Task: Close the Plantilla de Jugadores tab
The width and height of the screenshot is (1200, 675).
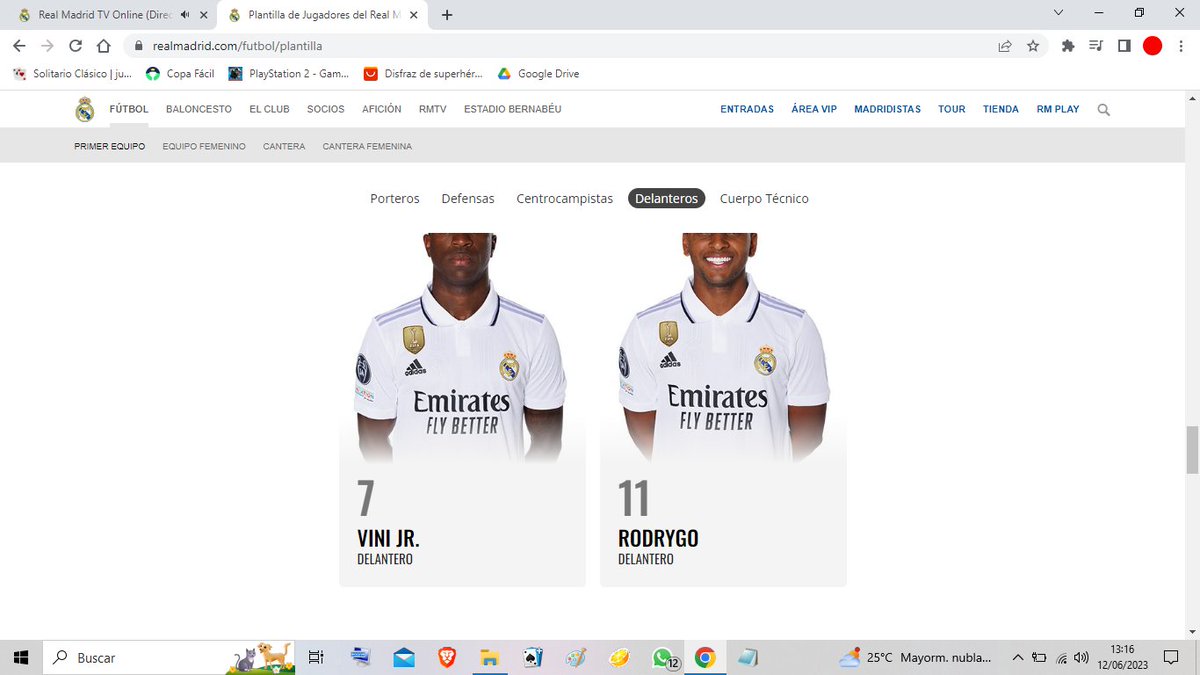Action: (x=413, y=15)
